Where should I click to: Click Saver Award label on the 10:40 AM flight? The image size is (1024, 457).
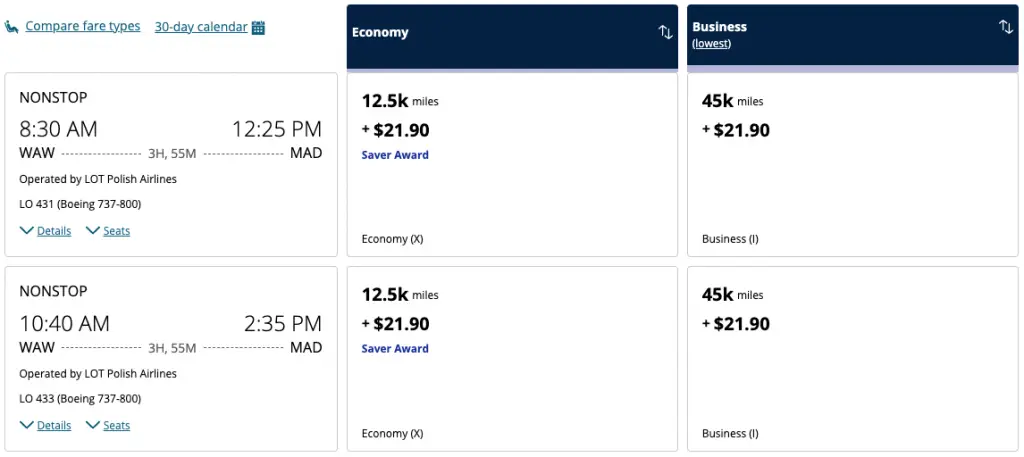tap(395, 349)
